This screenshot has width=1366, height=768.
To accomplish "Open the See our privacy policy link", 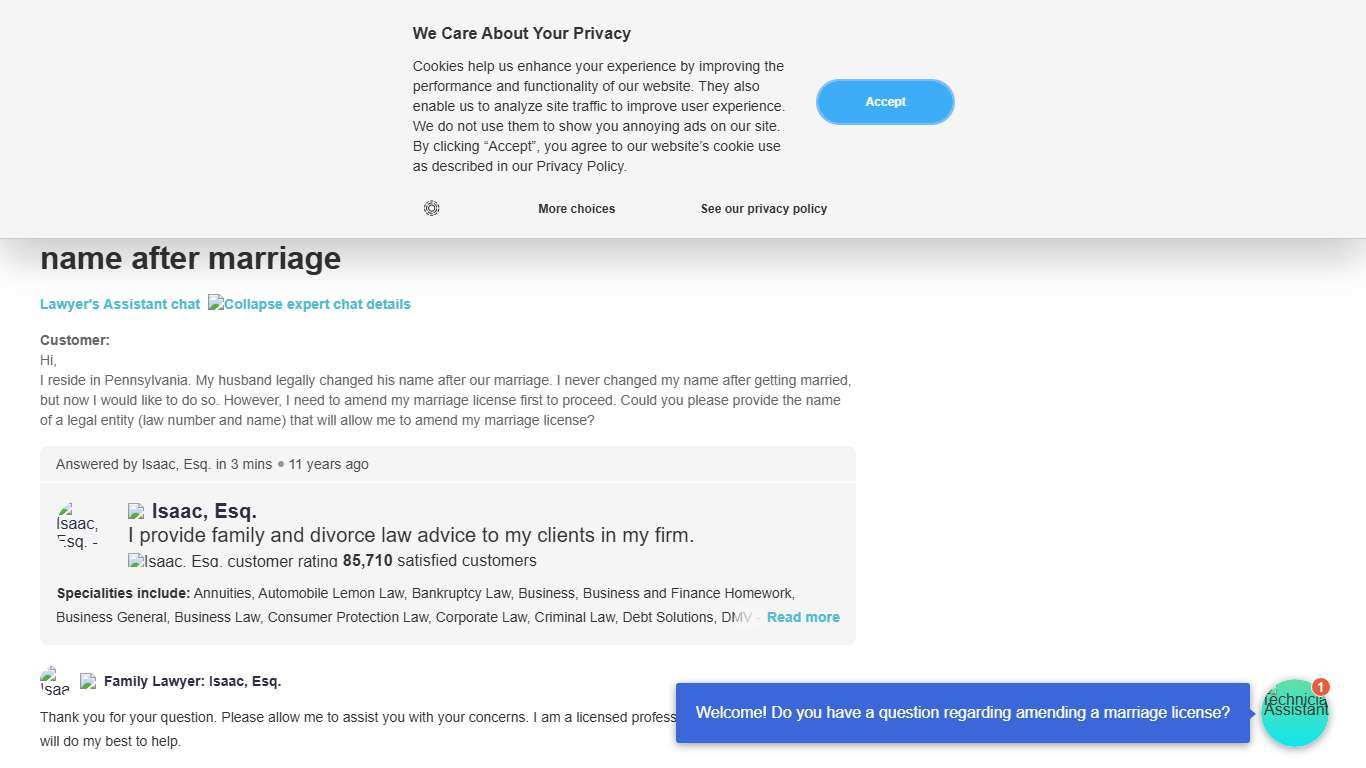I will [x=763, y=209].
